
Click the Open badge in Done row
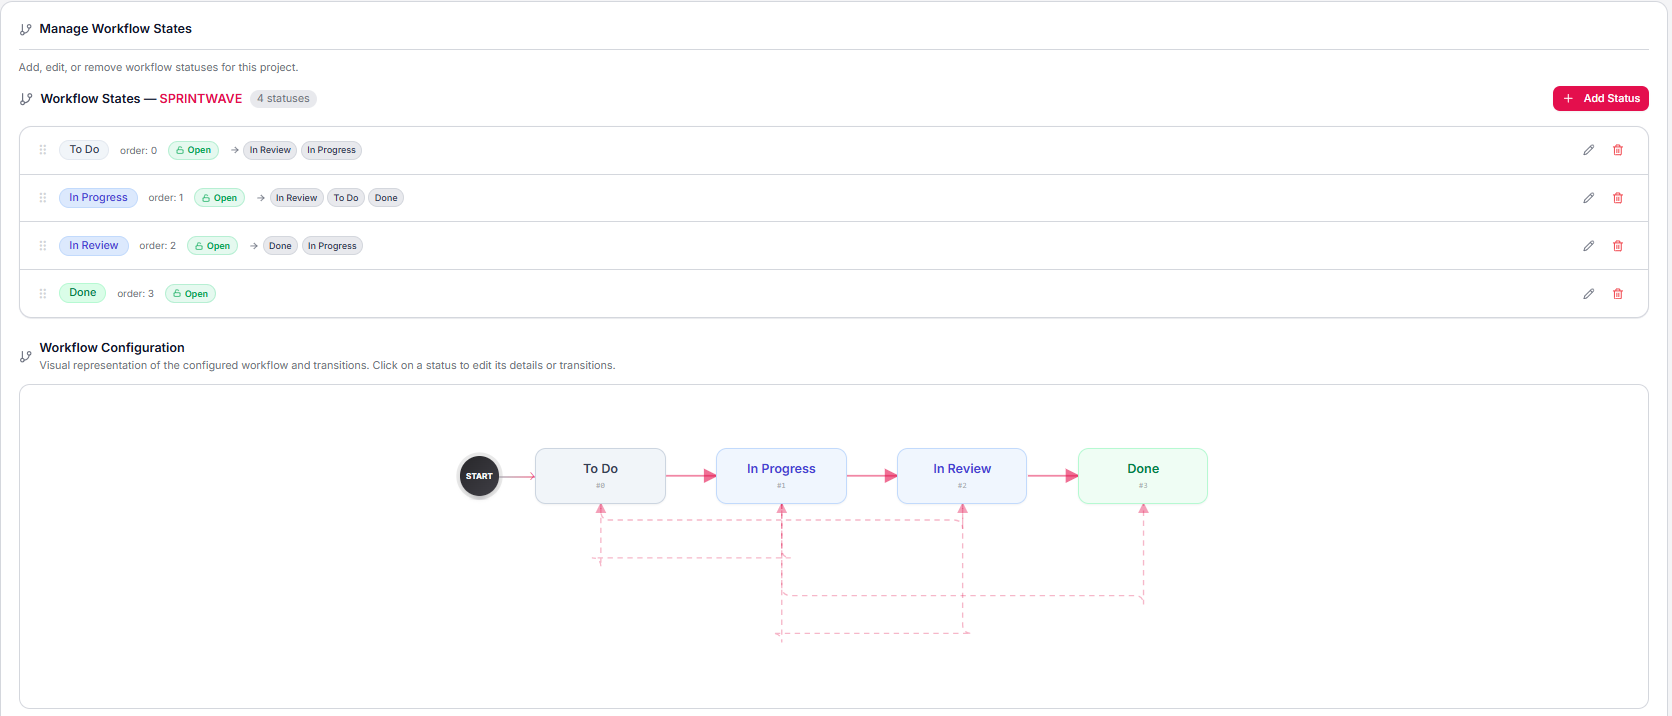pos(190,294)
